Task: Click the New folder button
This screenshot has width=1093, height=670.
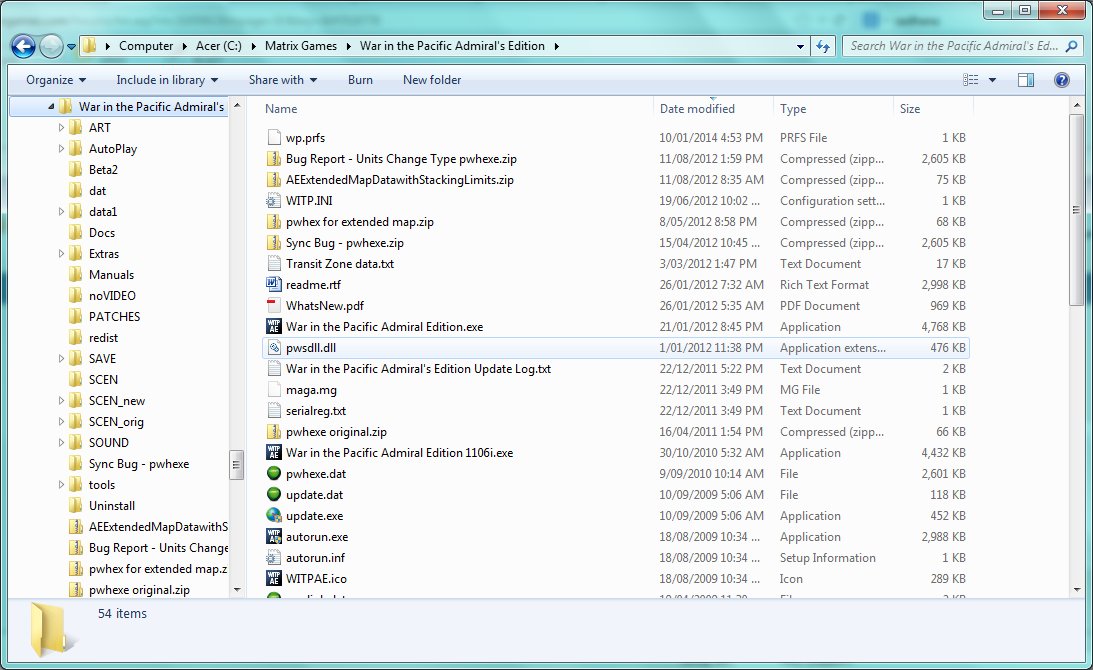Action: coord(432,80)
